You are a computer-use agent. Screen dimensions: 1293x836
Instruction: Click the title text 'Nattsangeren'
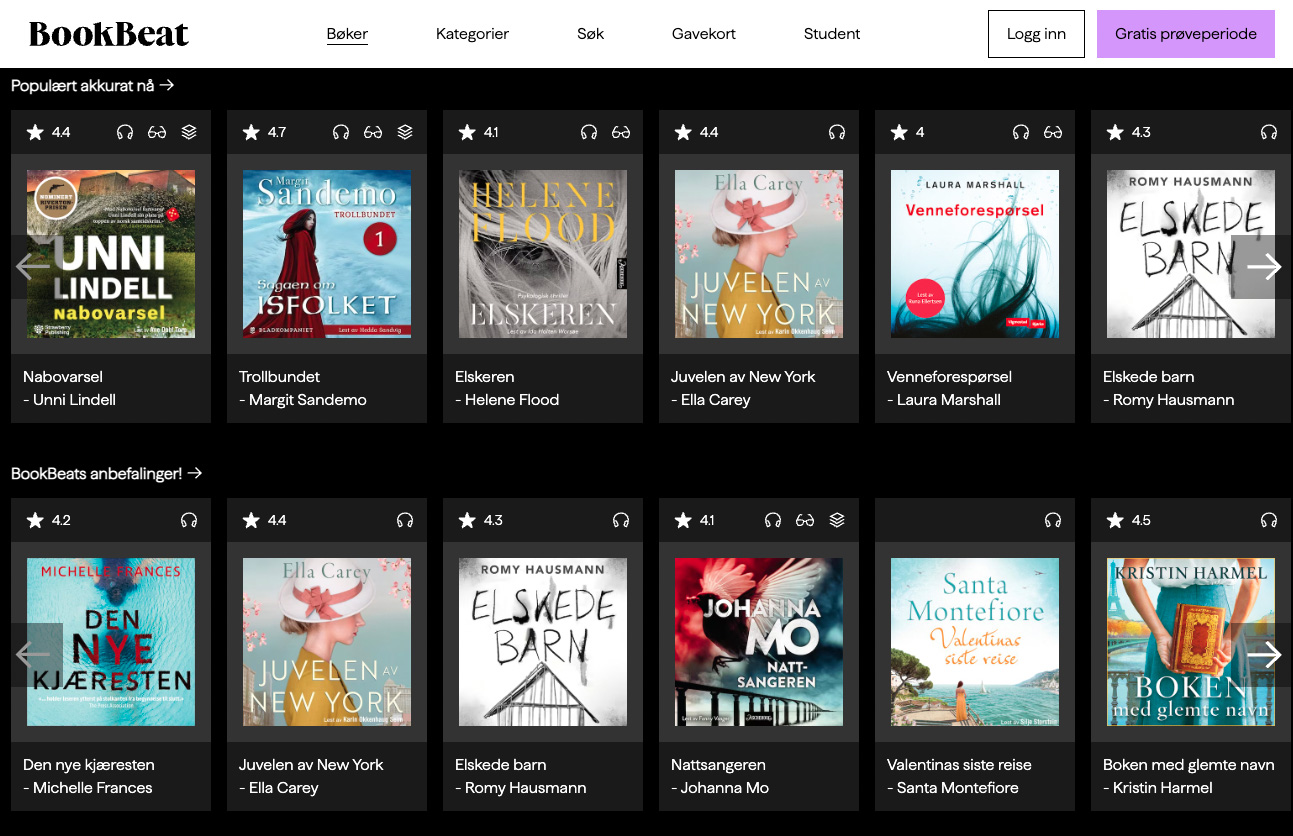718,765
